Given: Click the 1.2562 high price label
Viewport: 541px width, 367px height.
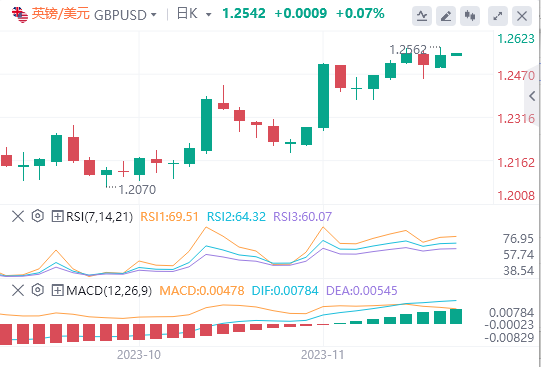Looking at the screenshot, I should point(408,50).
